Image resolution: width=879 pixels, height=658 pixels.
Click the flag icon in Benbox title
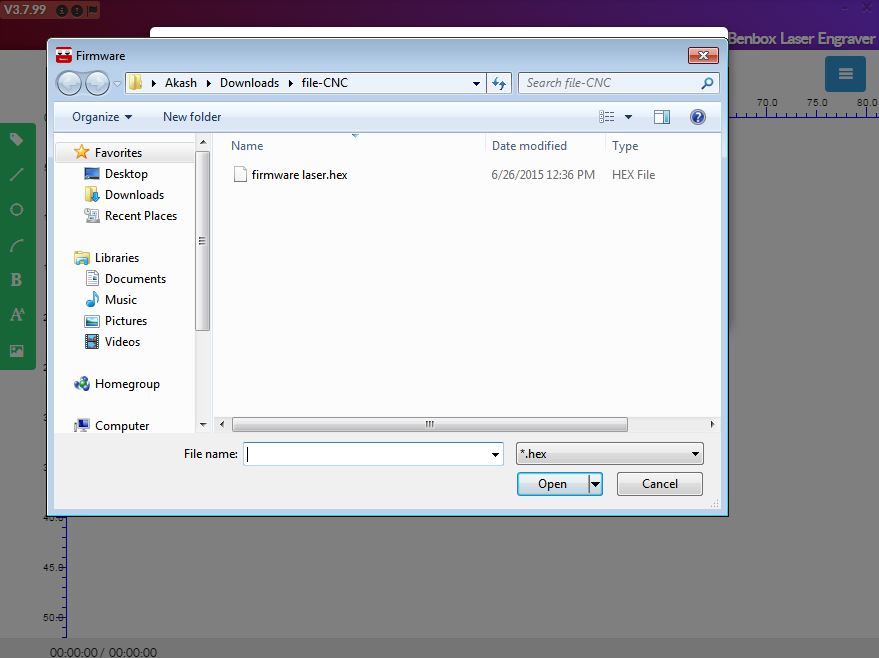[x=92, y=10]
